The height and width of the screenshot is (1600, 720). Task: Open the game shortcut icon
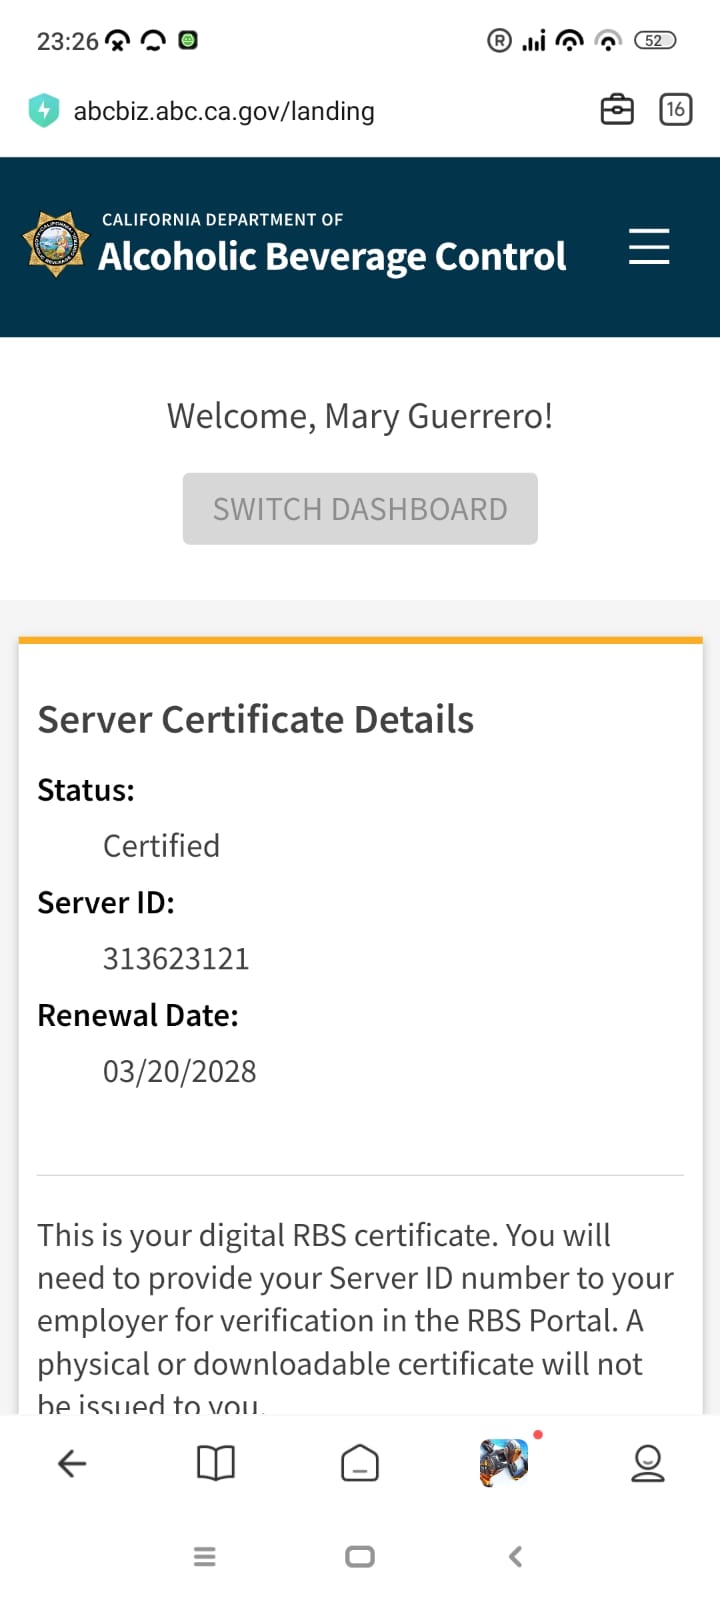504,1462
